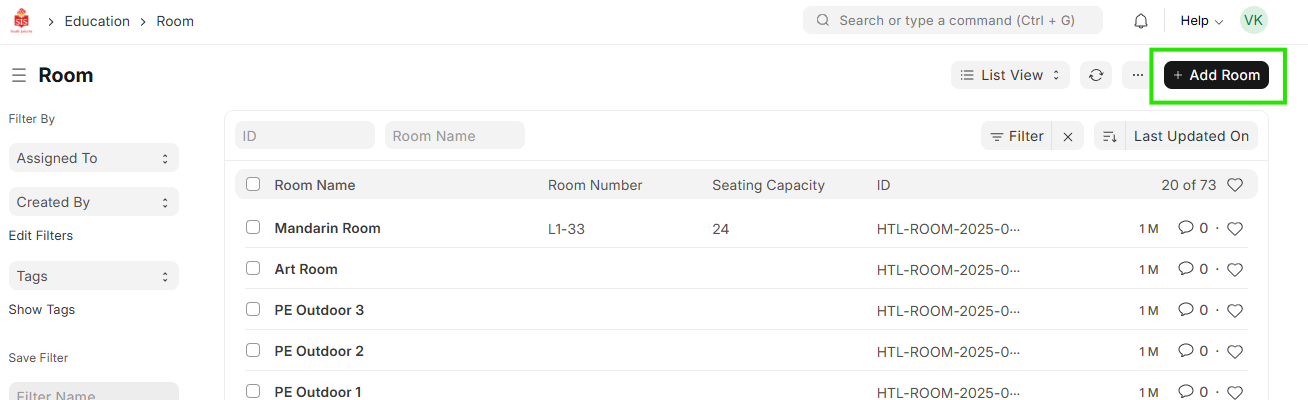The image size is (1308, 400).
Task: Open the three-dots more options menu
Action: (1138, 75)
